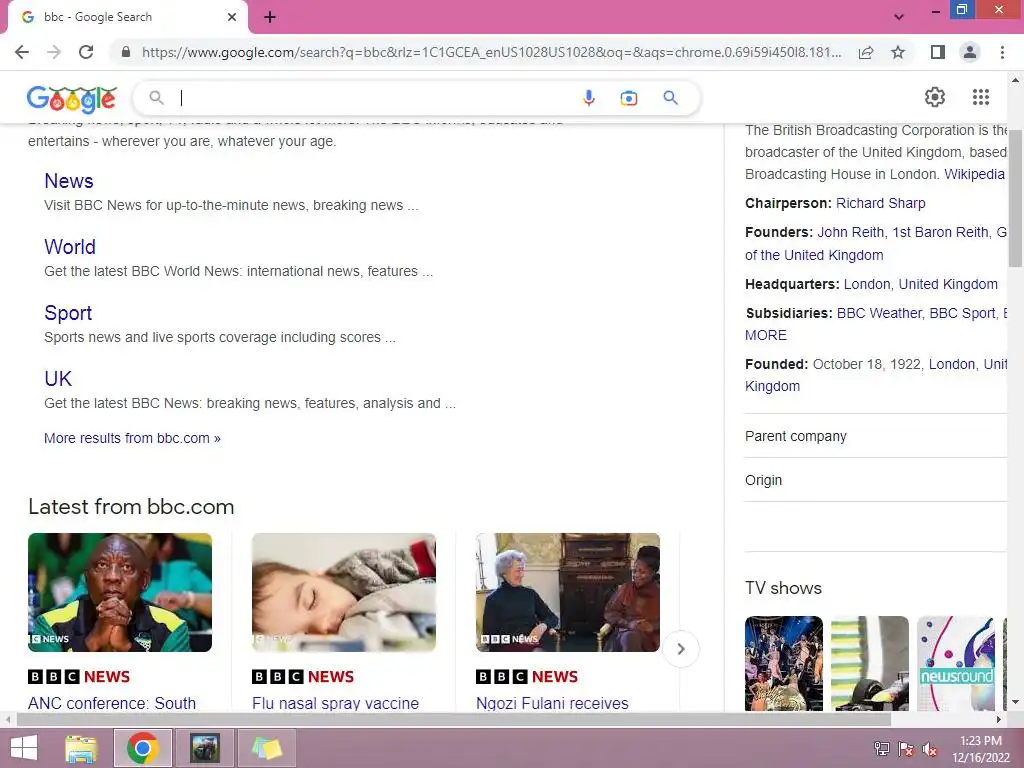Open Ngozi Fulani story thumbnail
1024x768 pixels.
coord(568,592)
